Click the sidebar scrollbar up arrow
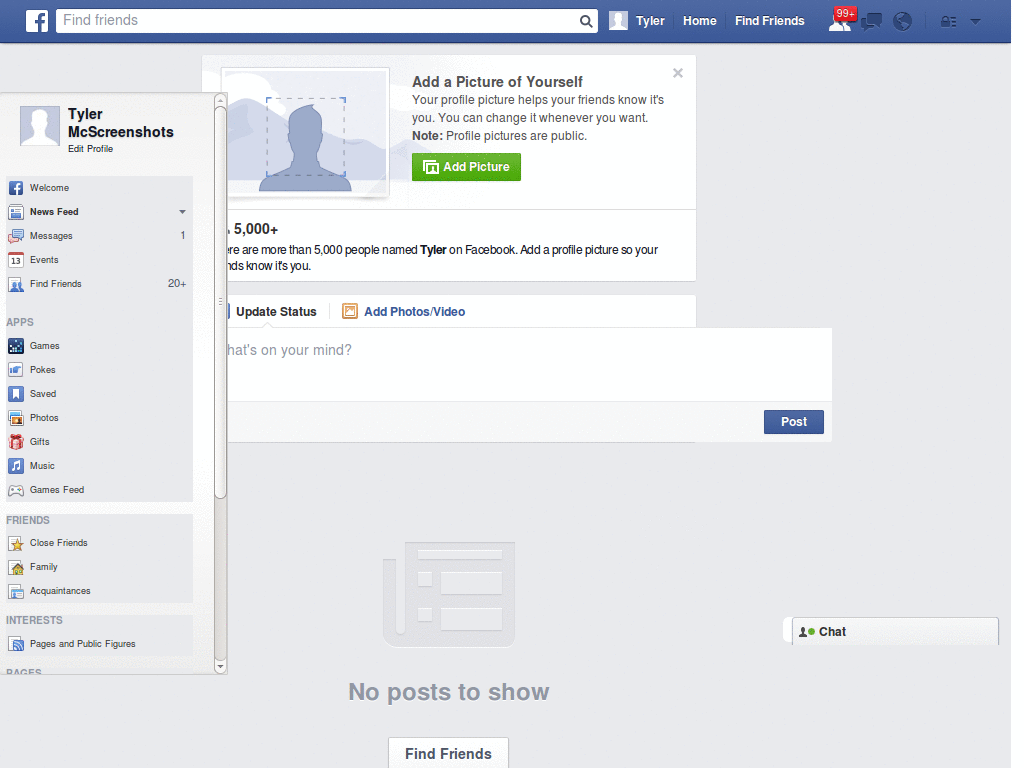This screenshot has width=1024, height=768. coord(220,101)
